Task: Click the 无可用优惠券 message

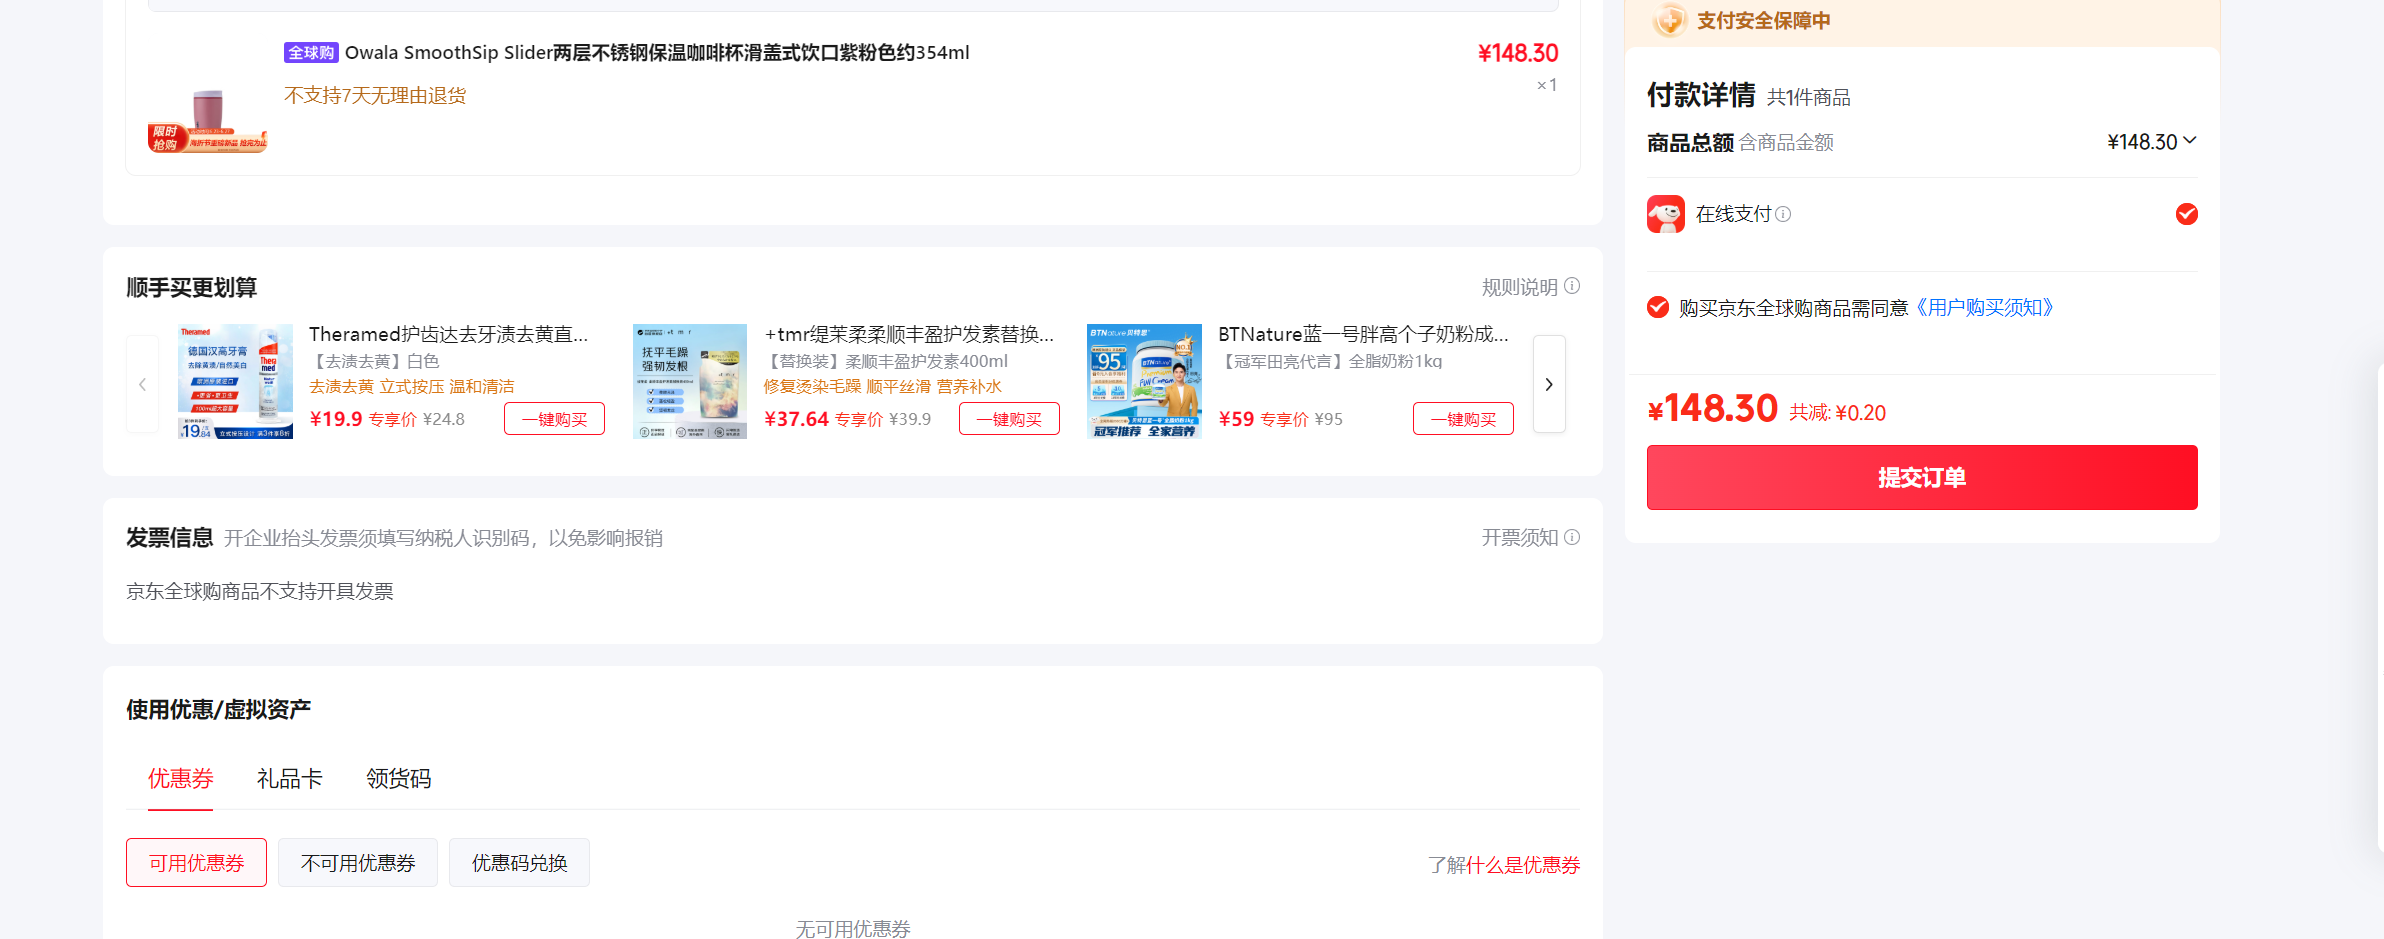Action: tap(853, 929)
